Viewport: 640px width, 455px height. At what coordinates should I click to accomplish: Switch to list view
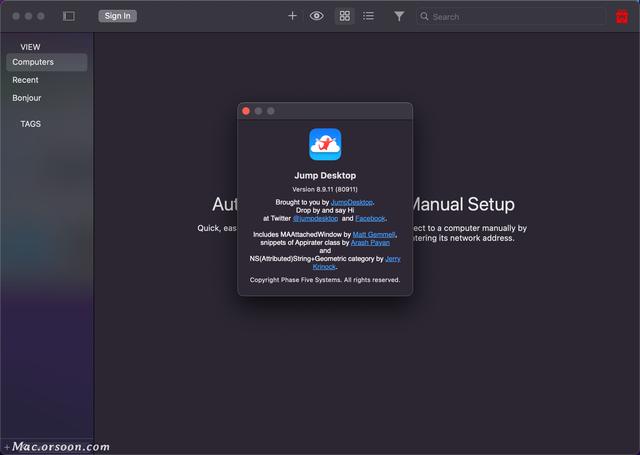point(369,16)
